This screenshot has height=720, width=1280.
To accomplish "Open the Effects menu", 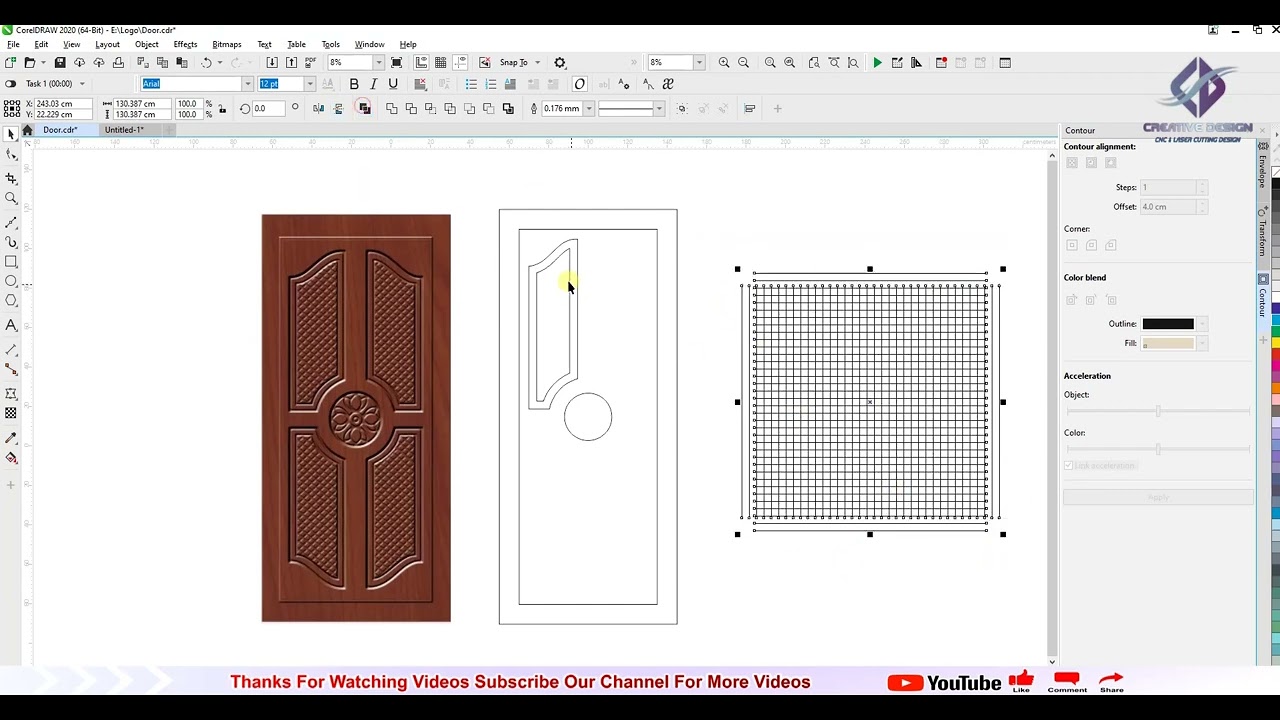I will [185, 44].
